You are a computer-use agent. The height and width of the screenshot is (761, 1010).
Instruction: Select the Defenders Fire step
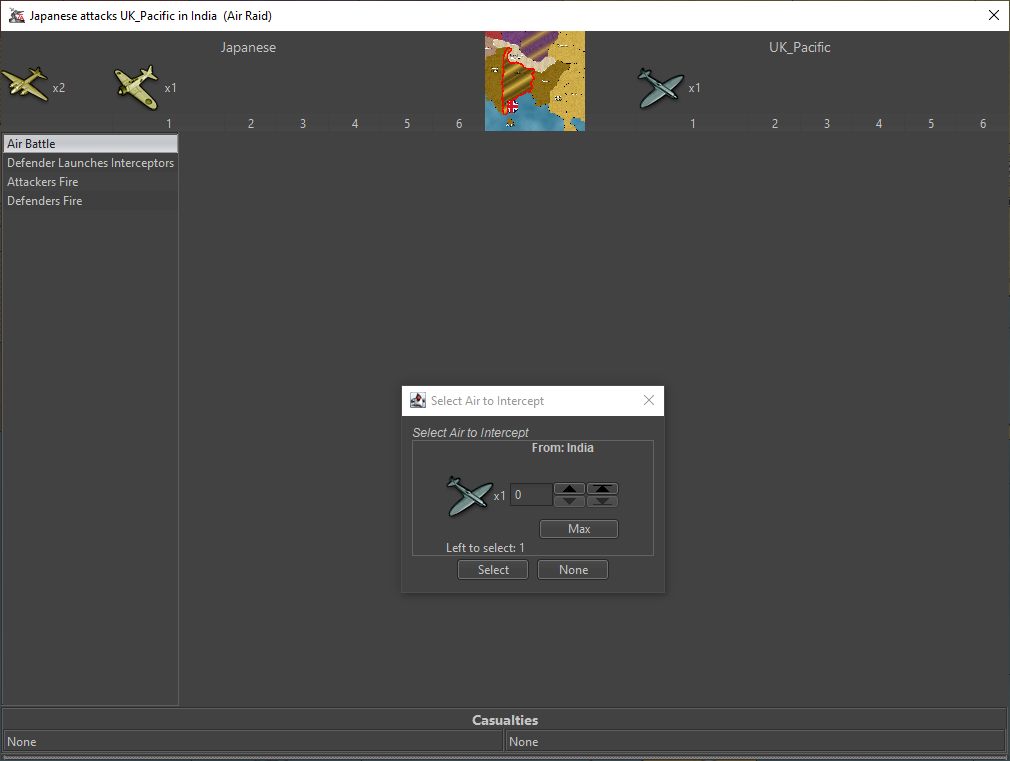coord(90,201)
